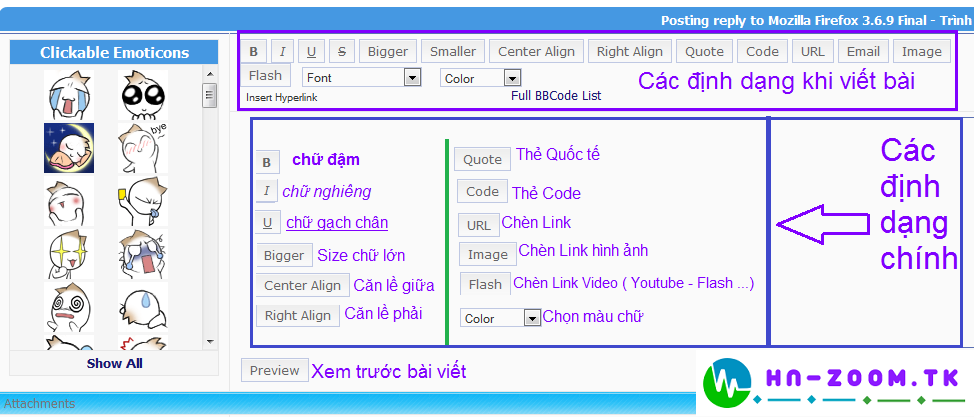Insert a Code tag from the top toolbar
This screenshot has height=417, width=974.
pos(763,52)
